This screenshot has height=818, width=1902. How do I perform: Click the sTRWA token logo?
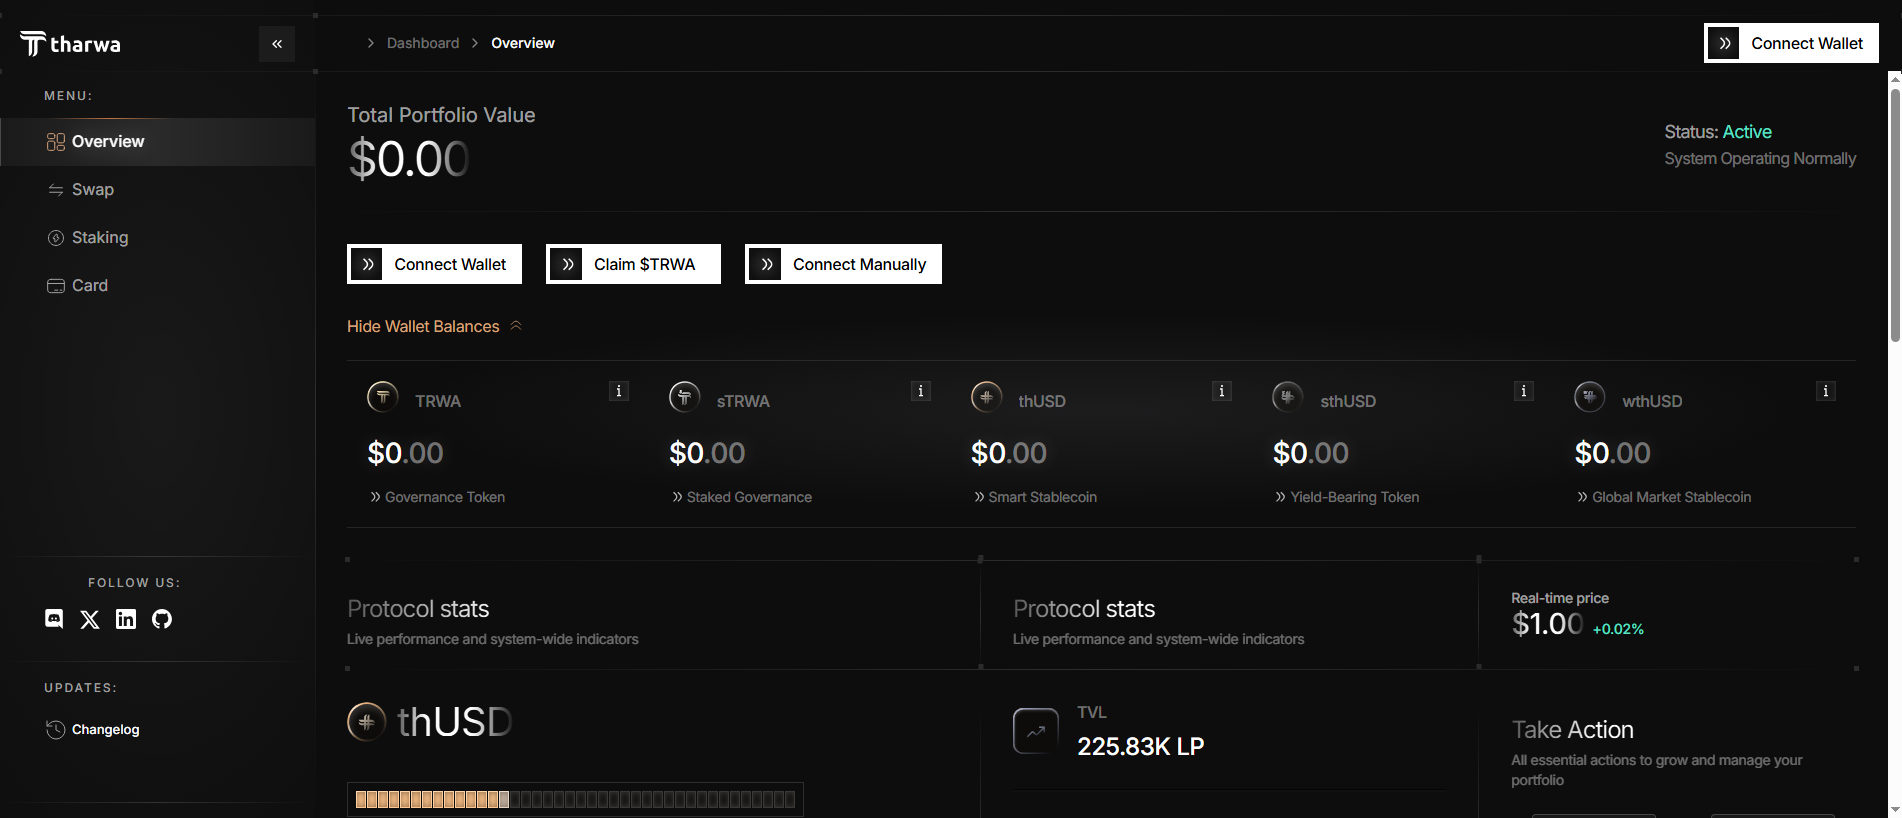685,397
